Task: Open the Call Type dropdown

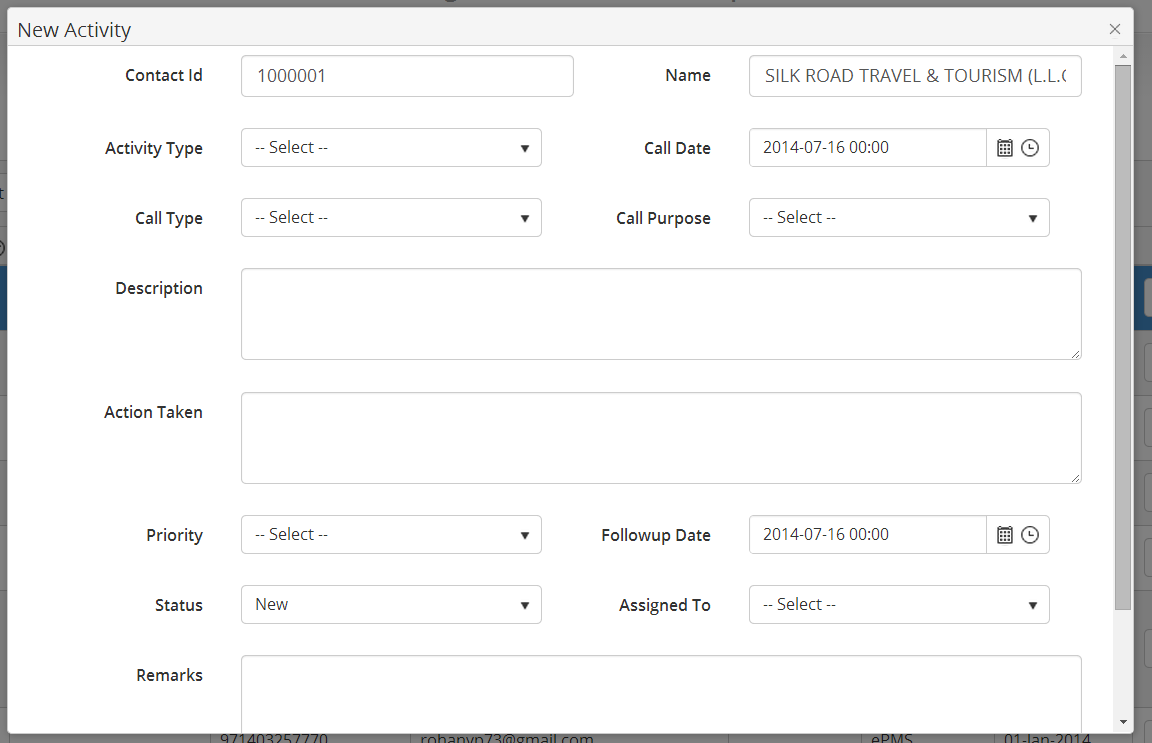Action: coord(391,218)
